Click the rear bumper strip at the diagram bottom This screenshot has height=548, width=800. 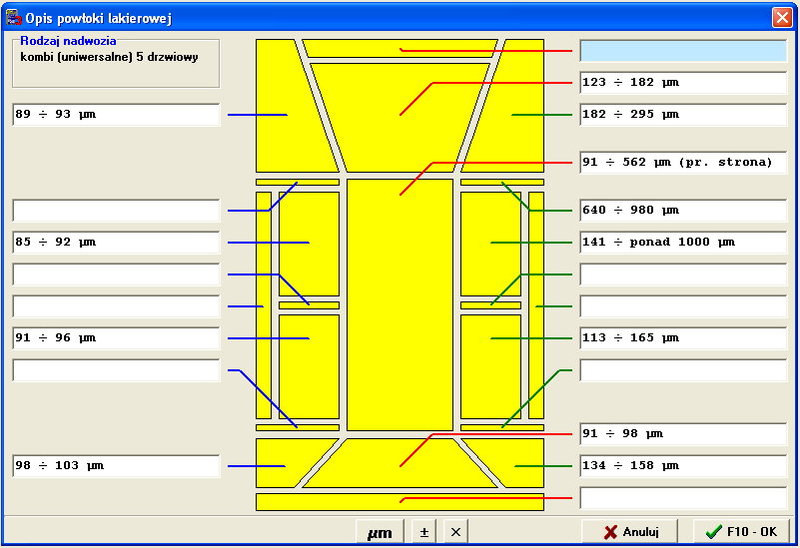tap(400, 502)
